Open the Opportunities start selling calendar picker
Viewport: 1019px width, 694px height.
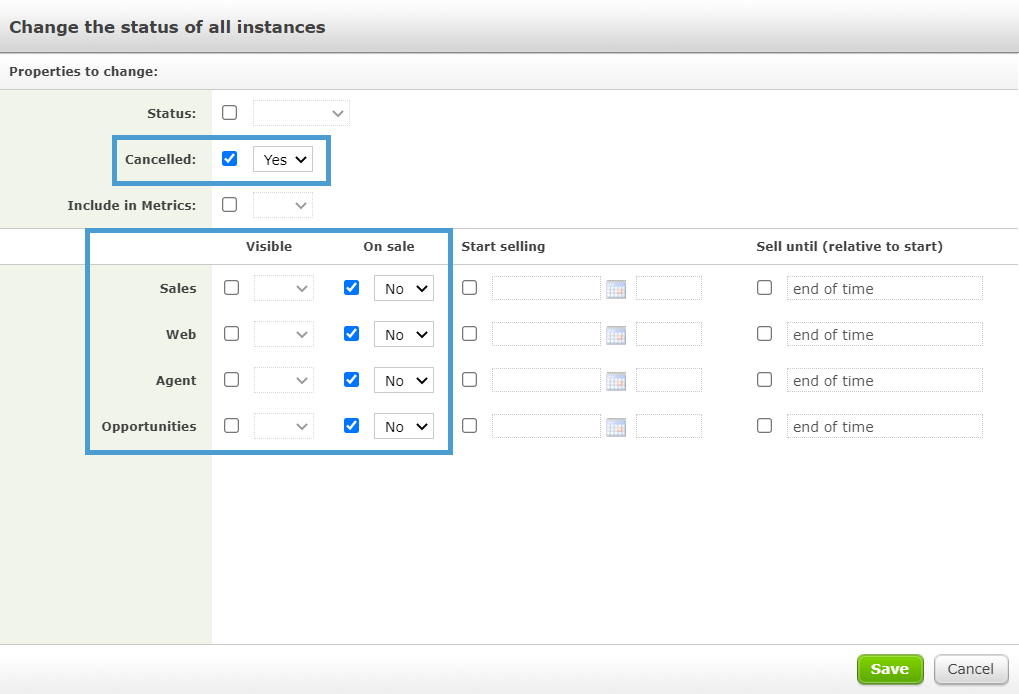pos(616,427)
